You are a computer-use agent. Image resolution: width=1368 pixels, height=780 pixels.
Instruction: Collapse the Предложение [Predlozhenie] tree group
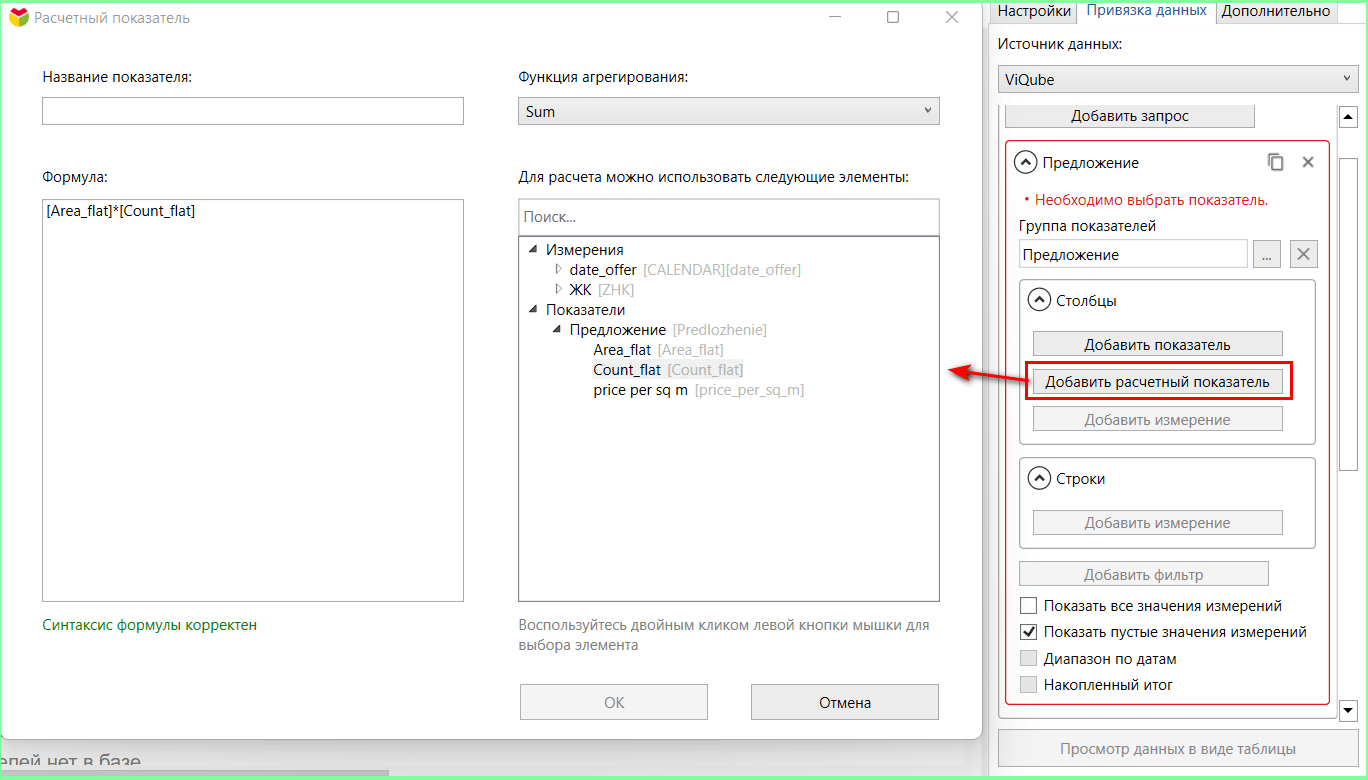(558, 330)
